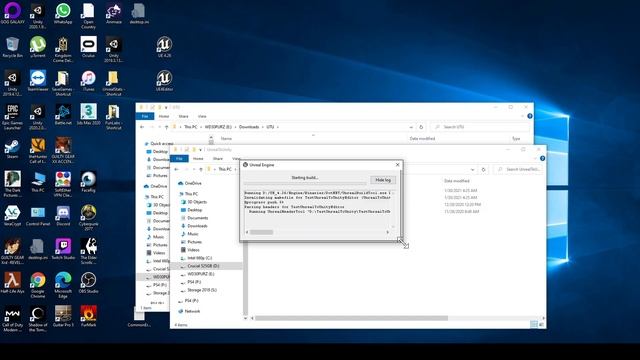
Task: Click the build log's right scroll arrow
Action: pos(388,232)
